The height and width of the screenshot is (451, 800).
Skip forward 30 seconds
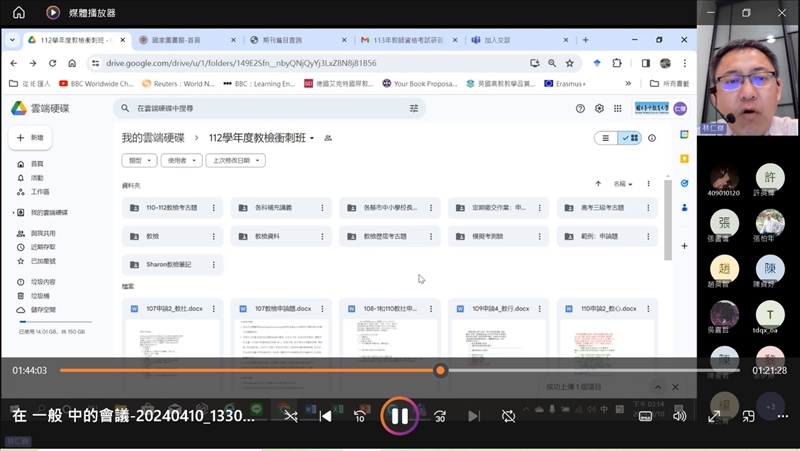(x=439, y=416)
